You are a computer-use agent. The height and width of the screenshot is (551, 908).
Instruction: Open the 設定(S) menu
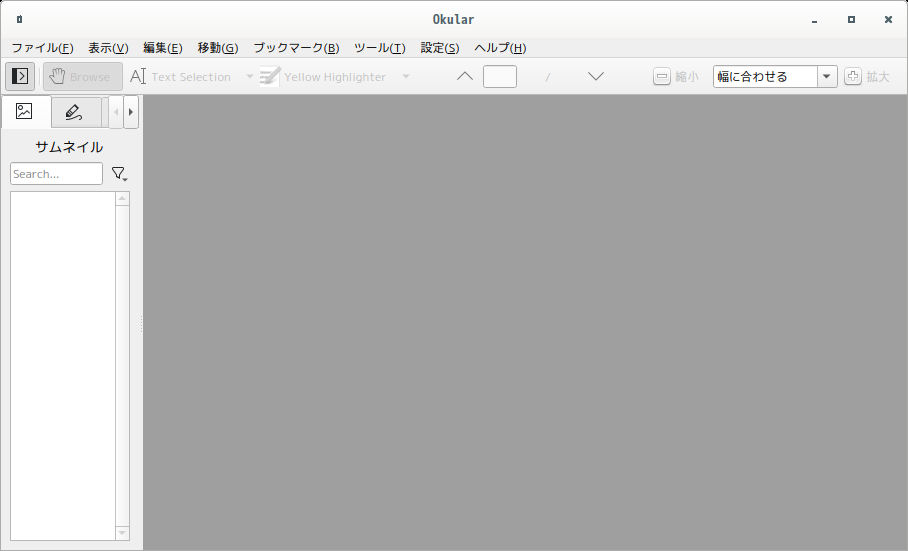[x=440, y=48]
